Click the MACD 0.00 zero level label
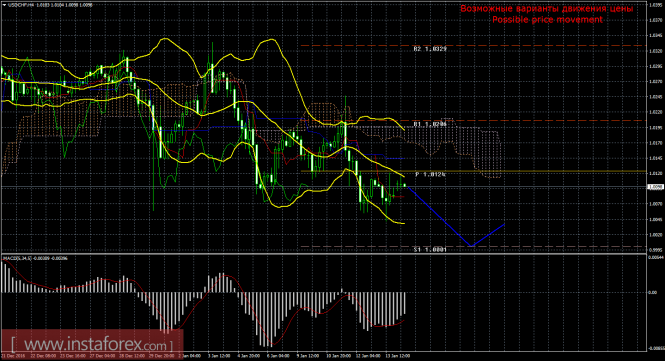The width and height of the screenshot is (665, 361). [x=652, y=292]
